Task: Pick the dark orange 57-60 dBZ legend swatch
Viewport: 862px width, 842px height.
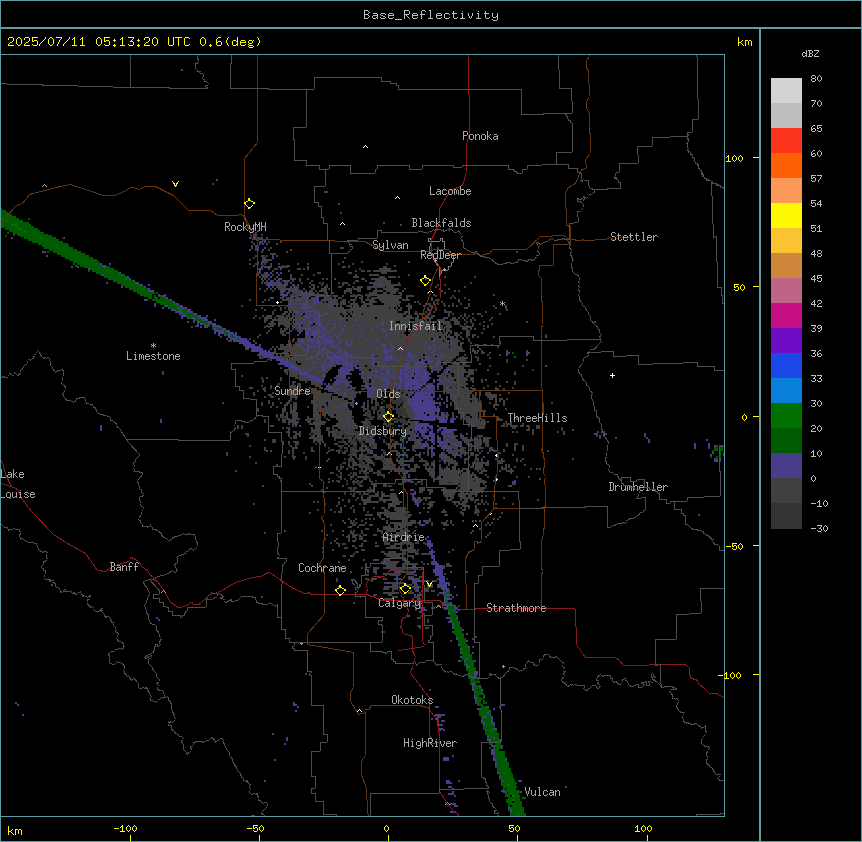Action: [786, 165]
